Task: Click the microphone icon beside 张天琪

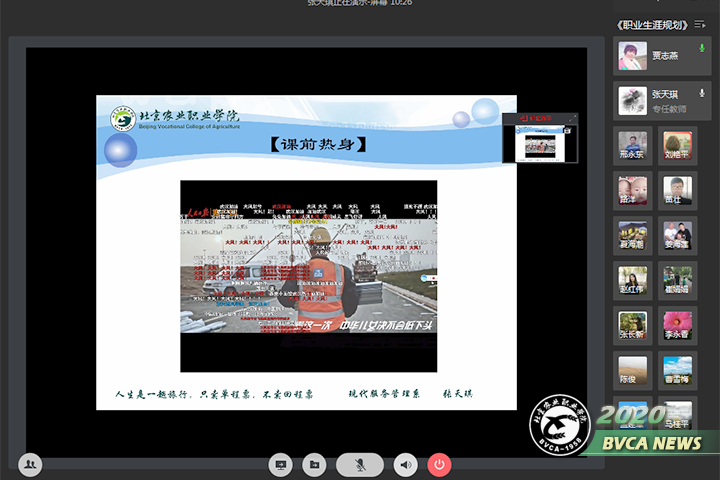Action: pyautogui.click(x=702, y=93)
